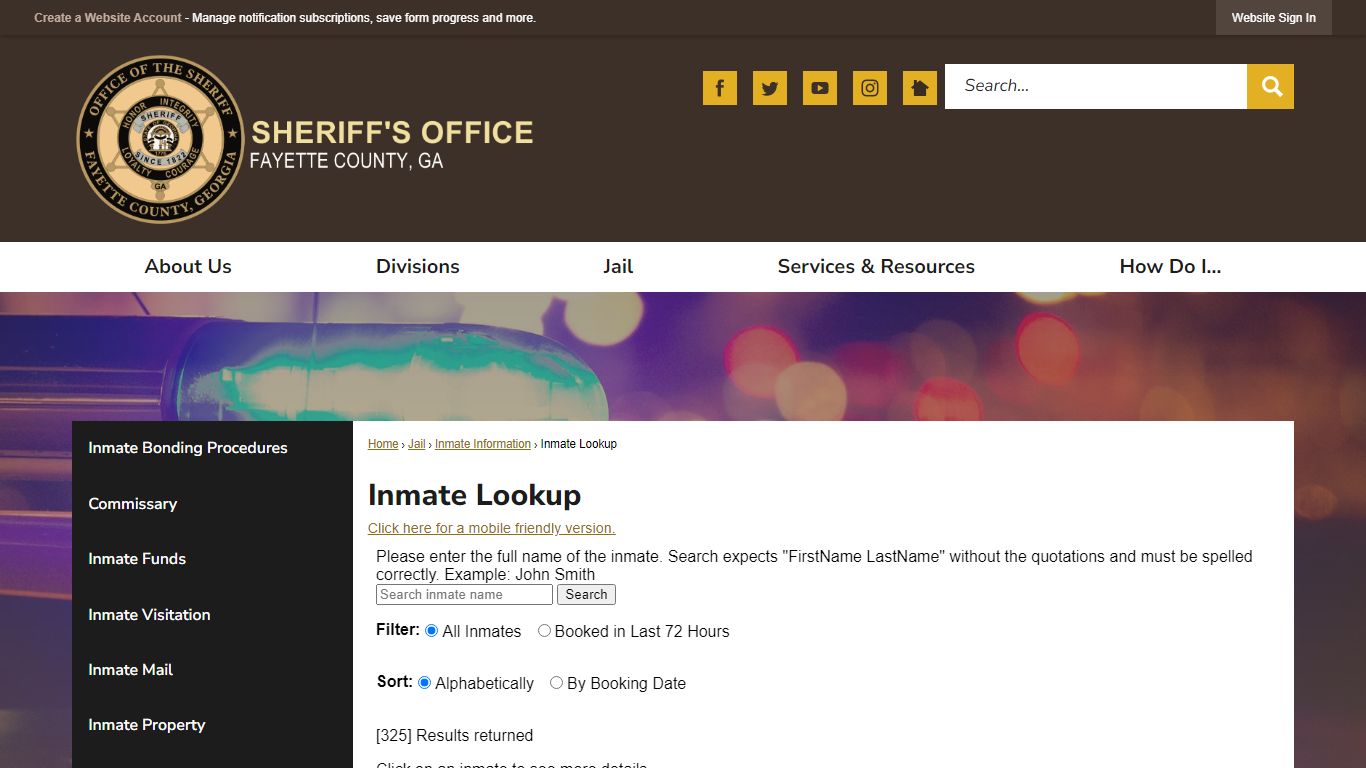The height and width of the screenshot is (768, 1366).
Task: Open the Facebook social media icon
Action: pyautogui.click(x=719, y=88)
